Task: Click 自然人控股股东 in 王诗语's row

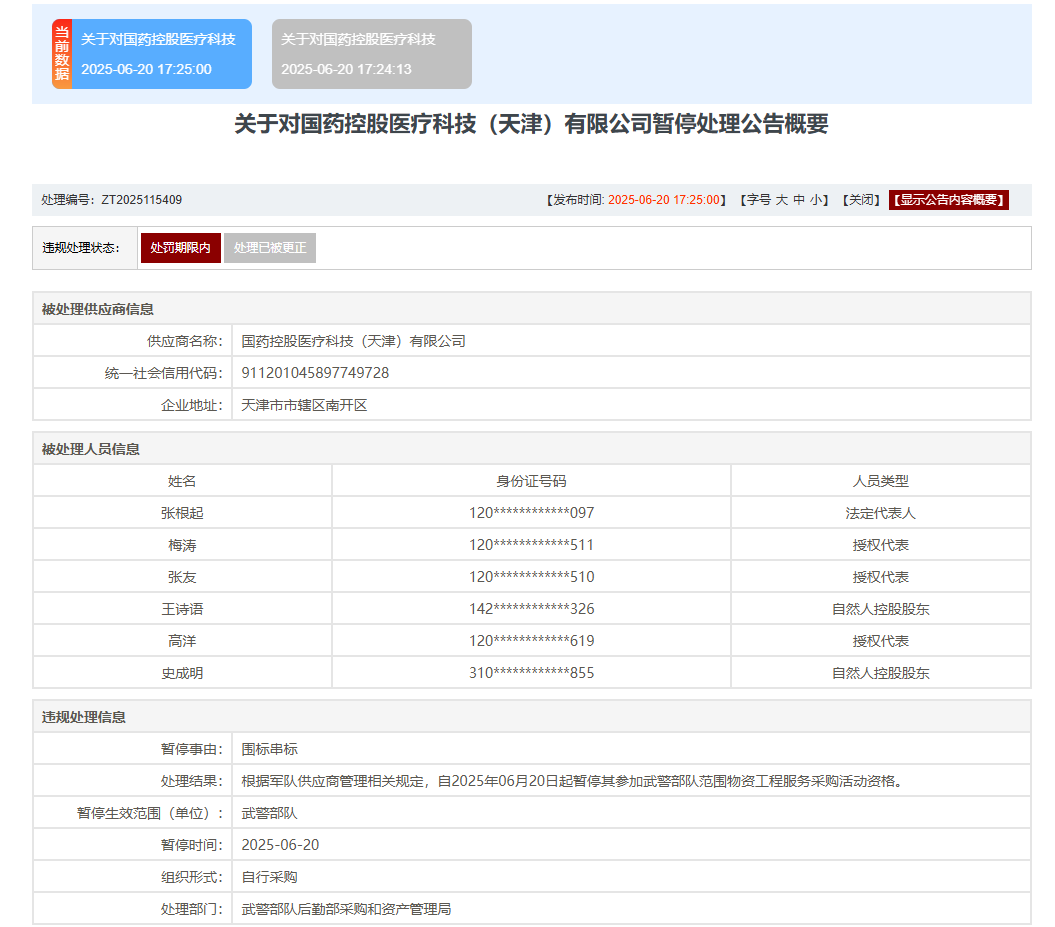Action: (881, 609)
